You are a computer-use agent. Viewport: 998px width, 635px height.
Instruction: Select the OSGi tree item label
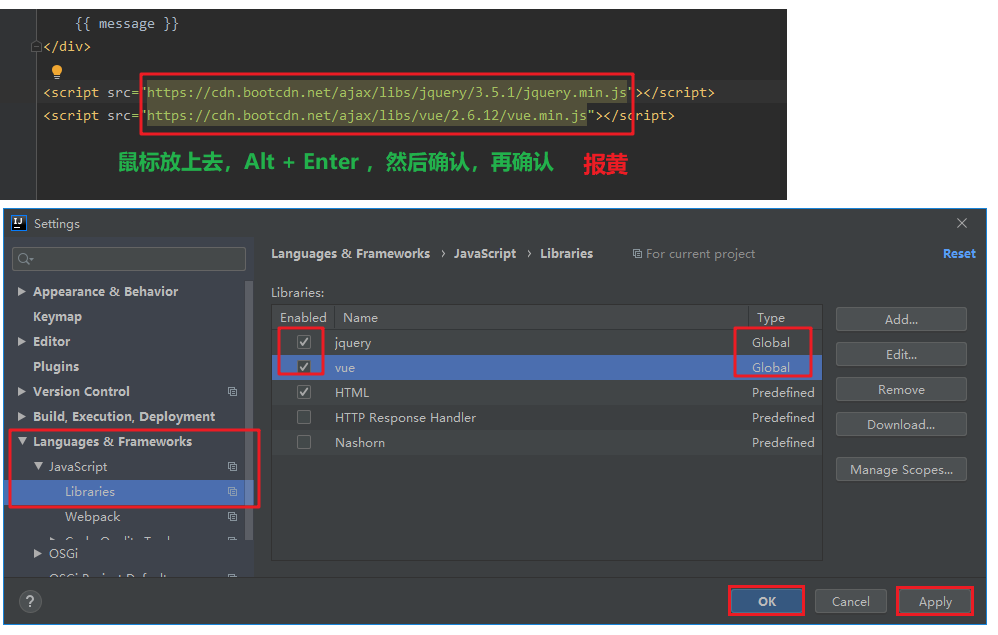[64, 554]
